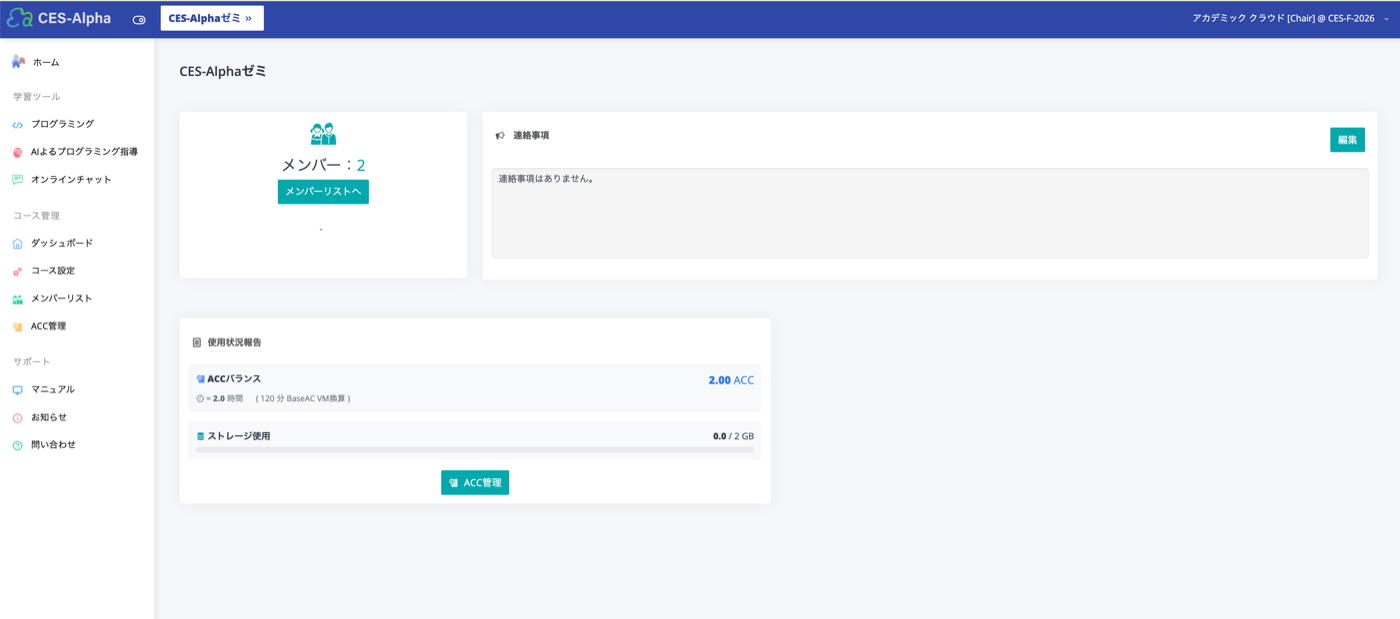
Task: Click the 連絡事項 announcement text box
Action: 930,213
